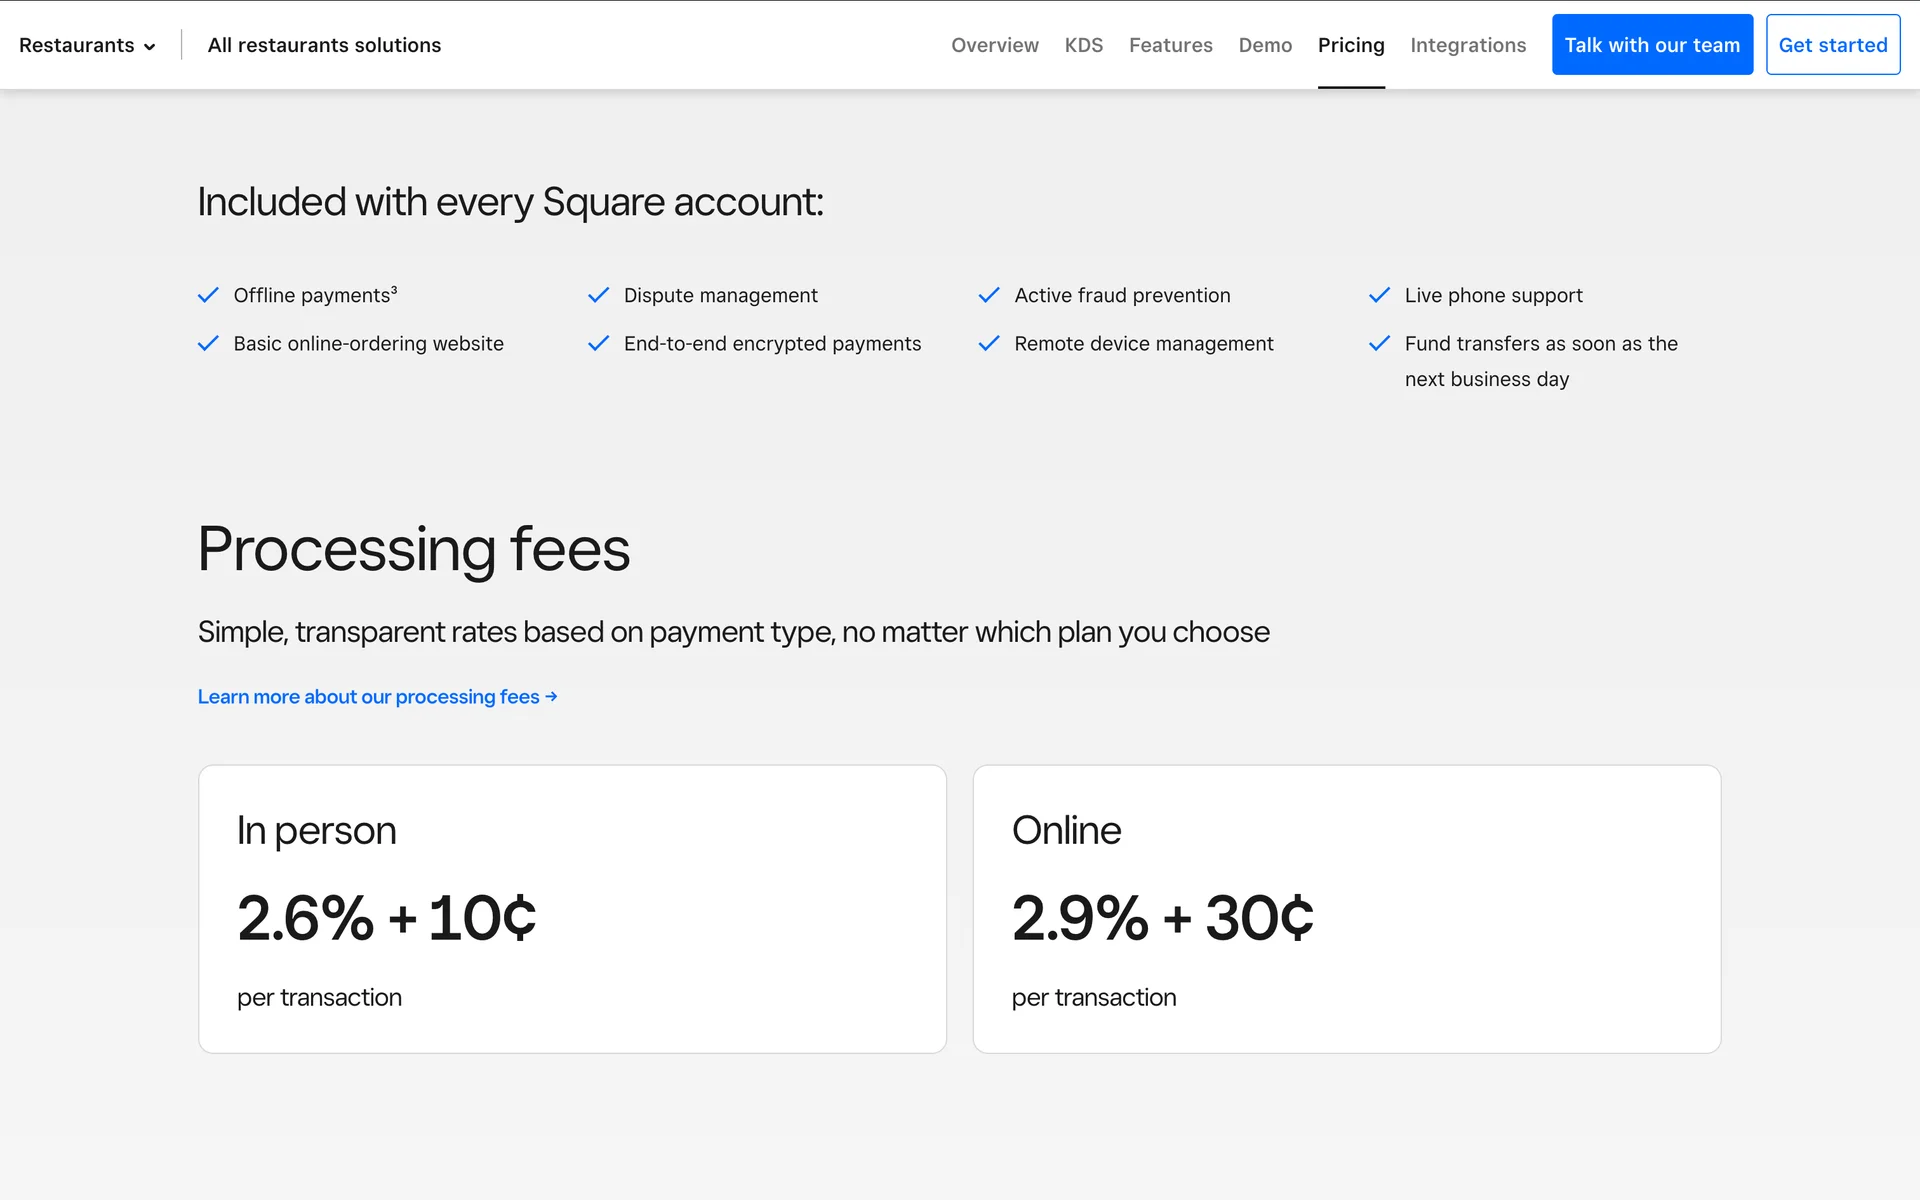Click the checkmark beside Active fraud prevention
1920x1200 pixels.
click(x=989, y=295)
